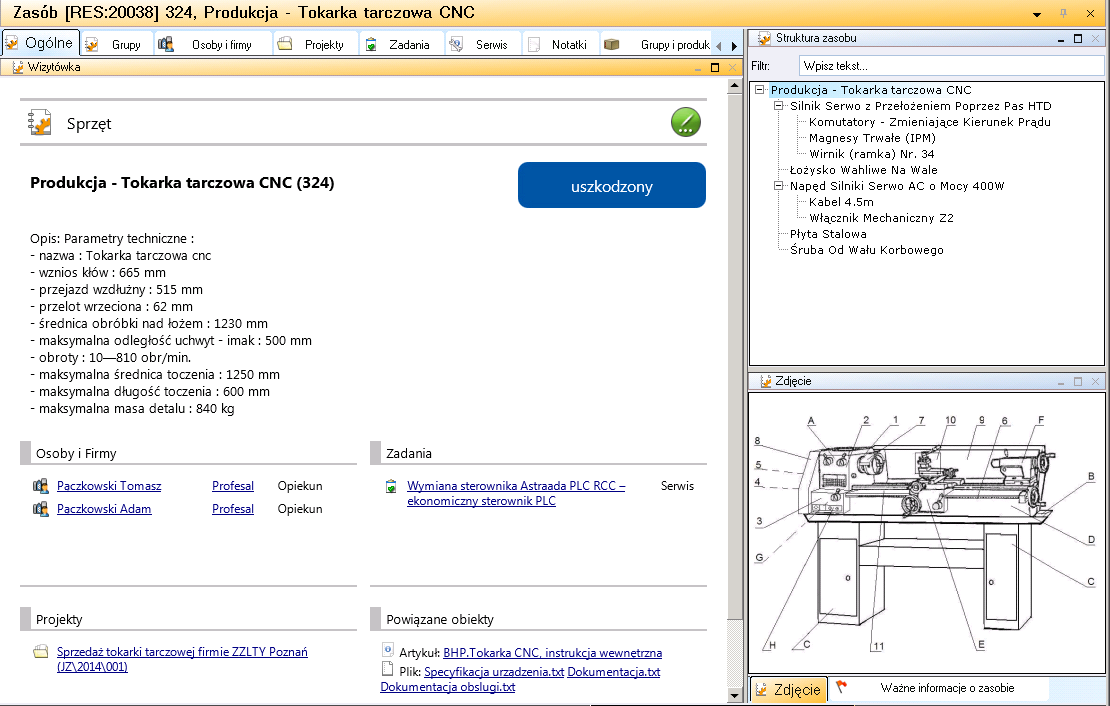Click the Wizytówka panel header icon
Screen dimensions: 1110x706
coord(17,67)
